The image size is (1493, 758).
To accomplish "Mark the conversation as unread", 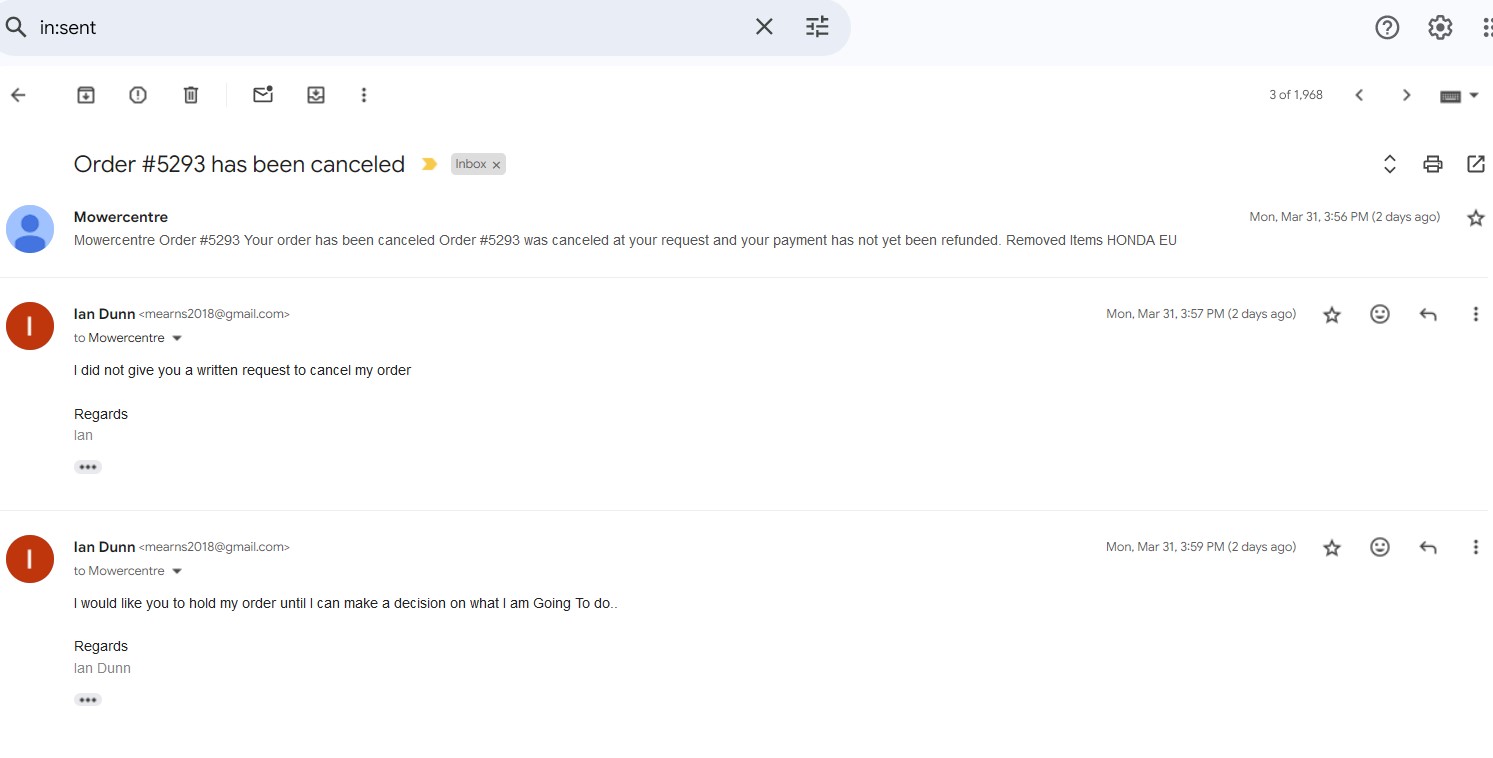I will click(263, 95).
